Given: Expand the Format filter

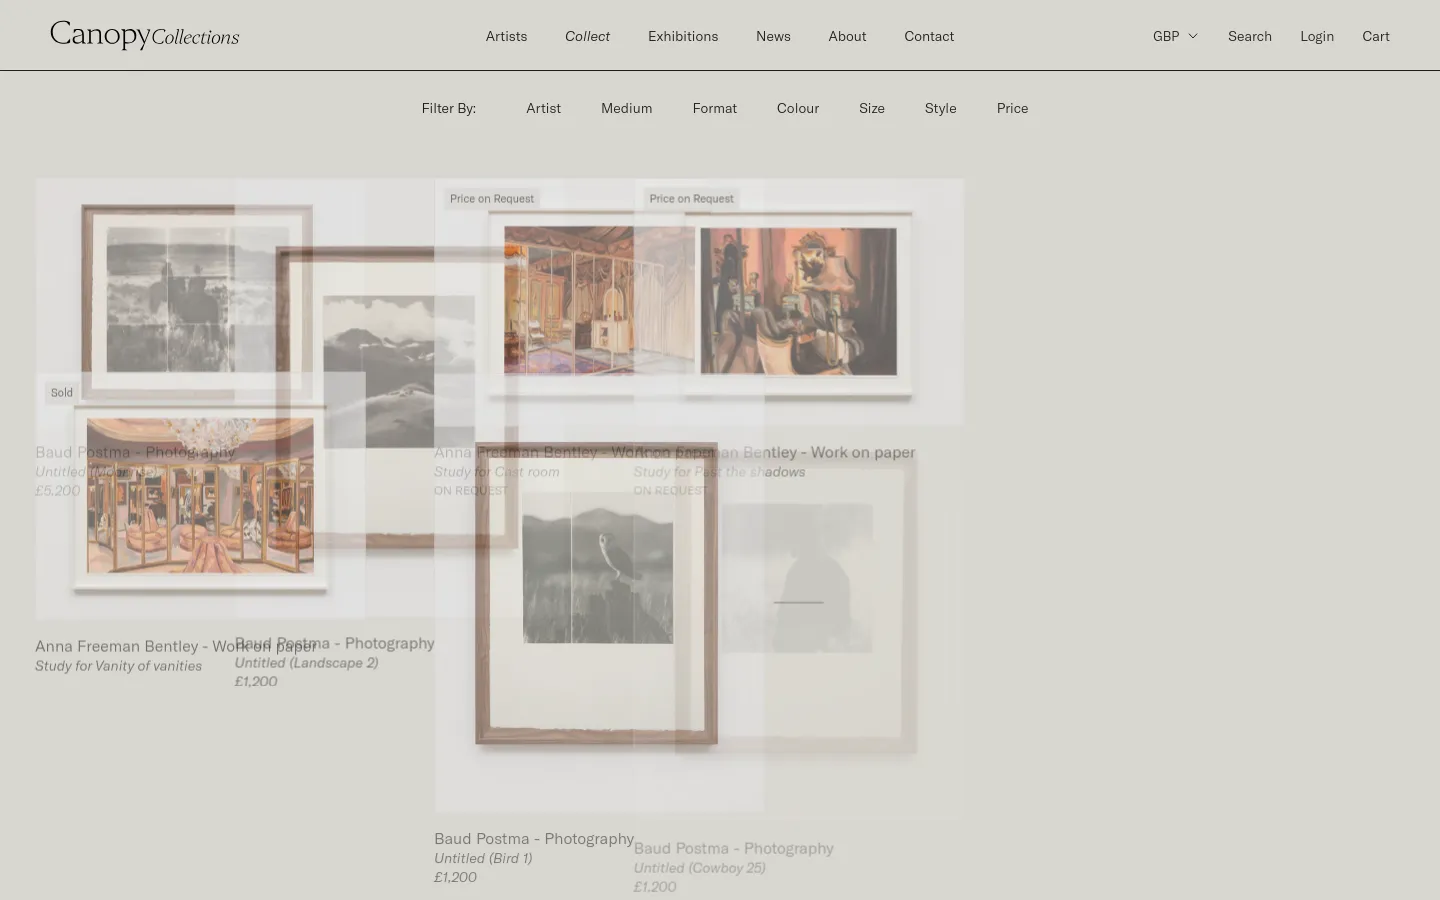Looking at the screenshot, I should (715, 108).
